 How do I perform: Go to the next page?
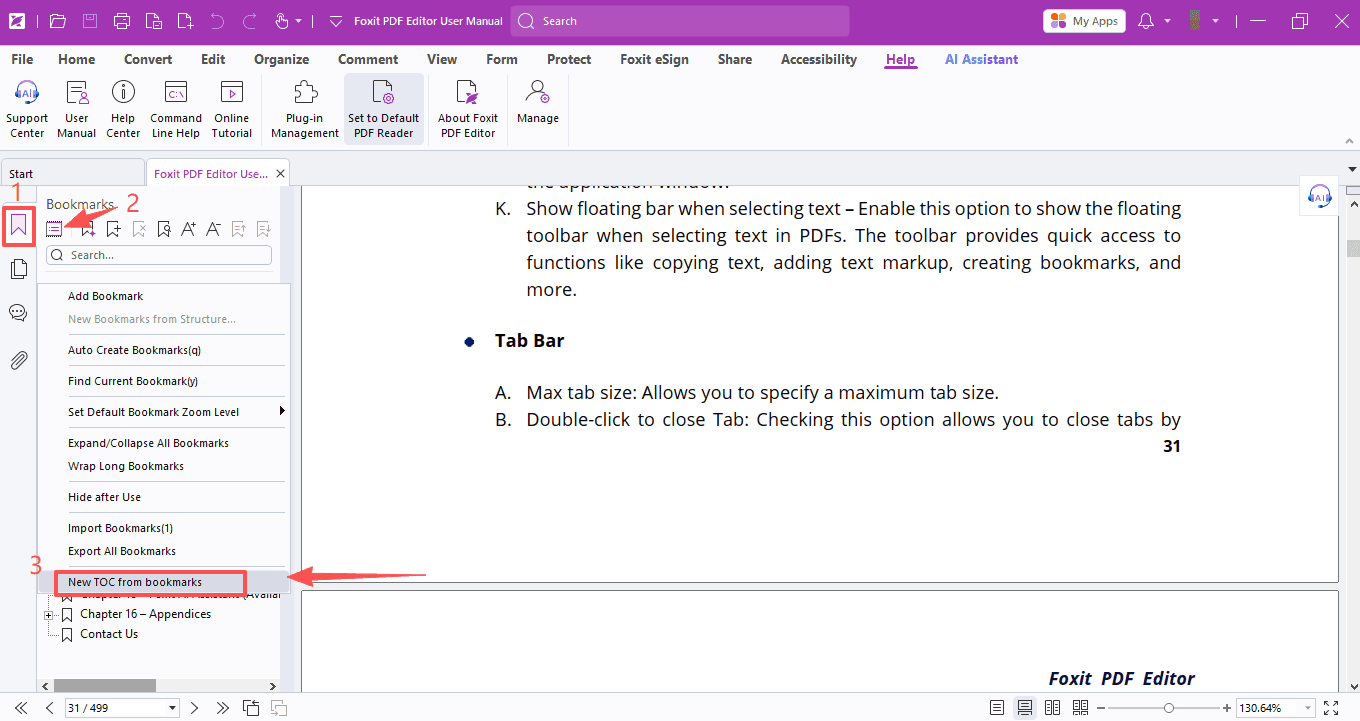click(x=195, y=708)
